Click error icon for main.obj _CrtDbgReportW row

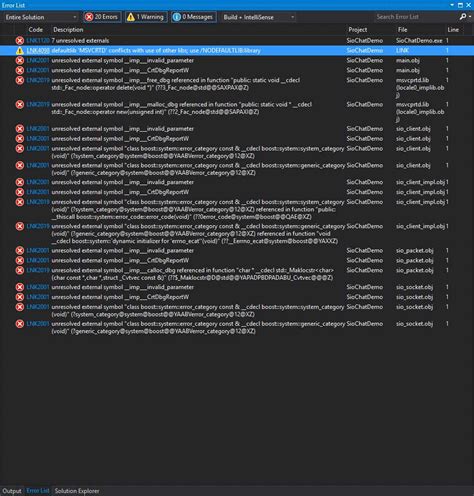(x=20, y=71)
